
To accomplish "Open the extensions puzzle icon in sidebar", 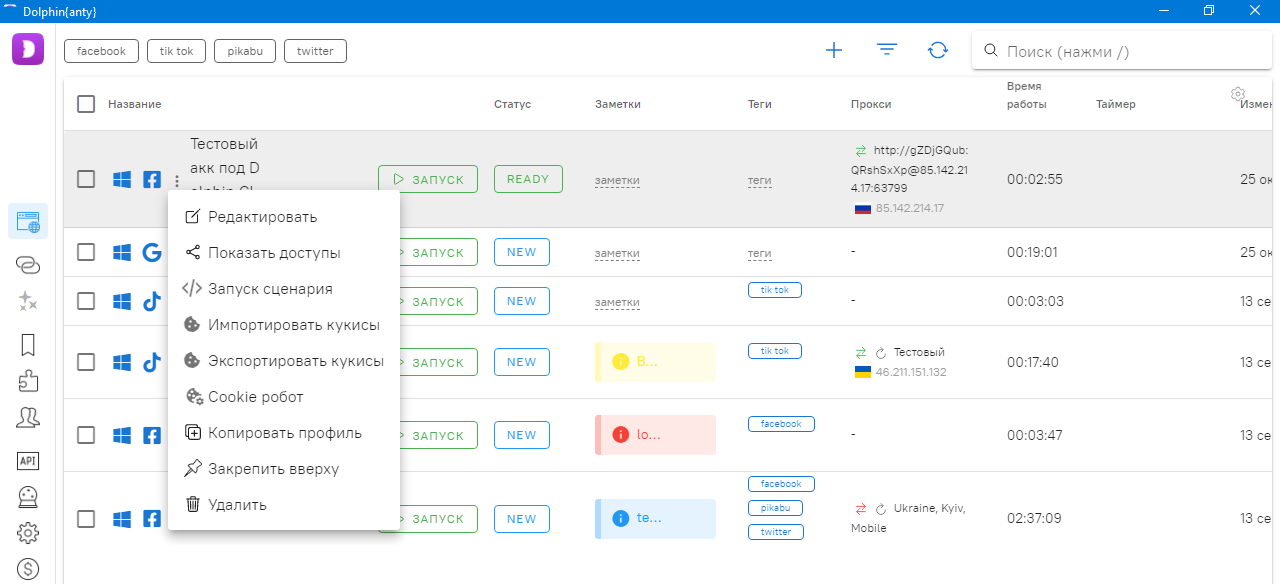I will 28,381.
